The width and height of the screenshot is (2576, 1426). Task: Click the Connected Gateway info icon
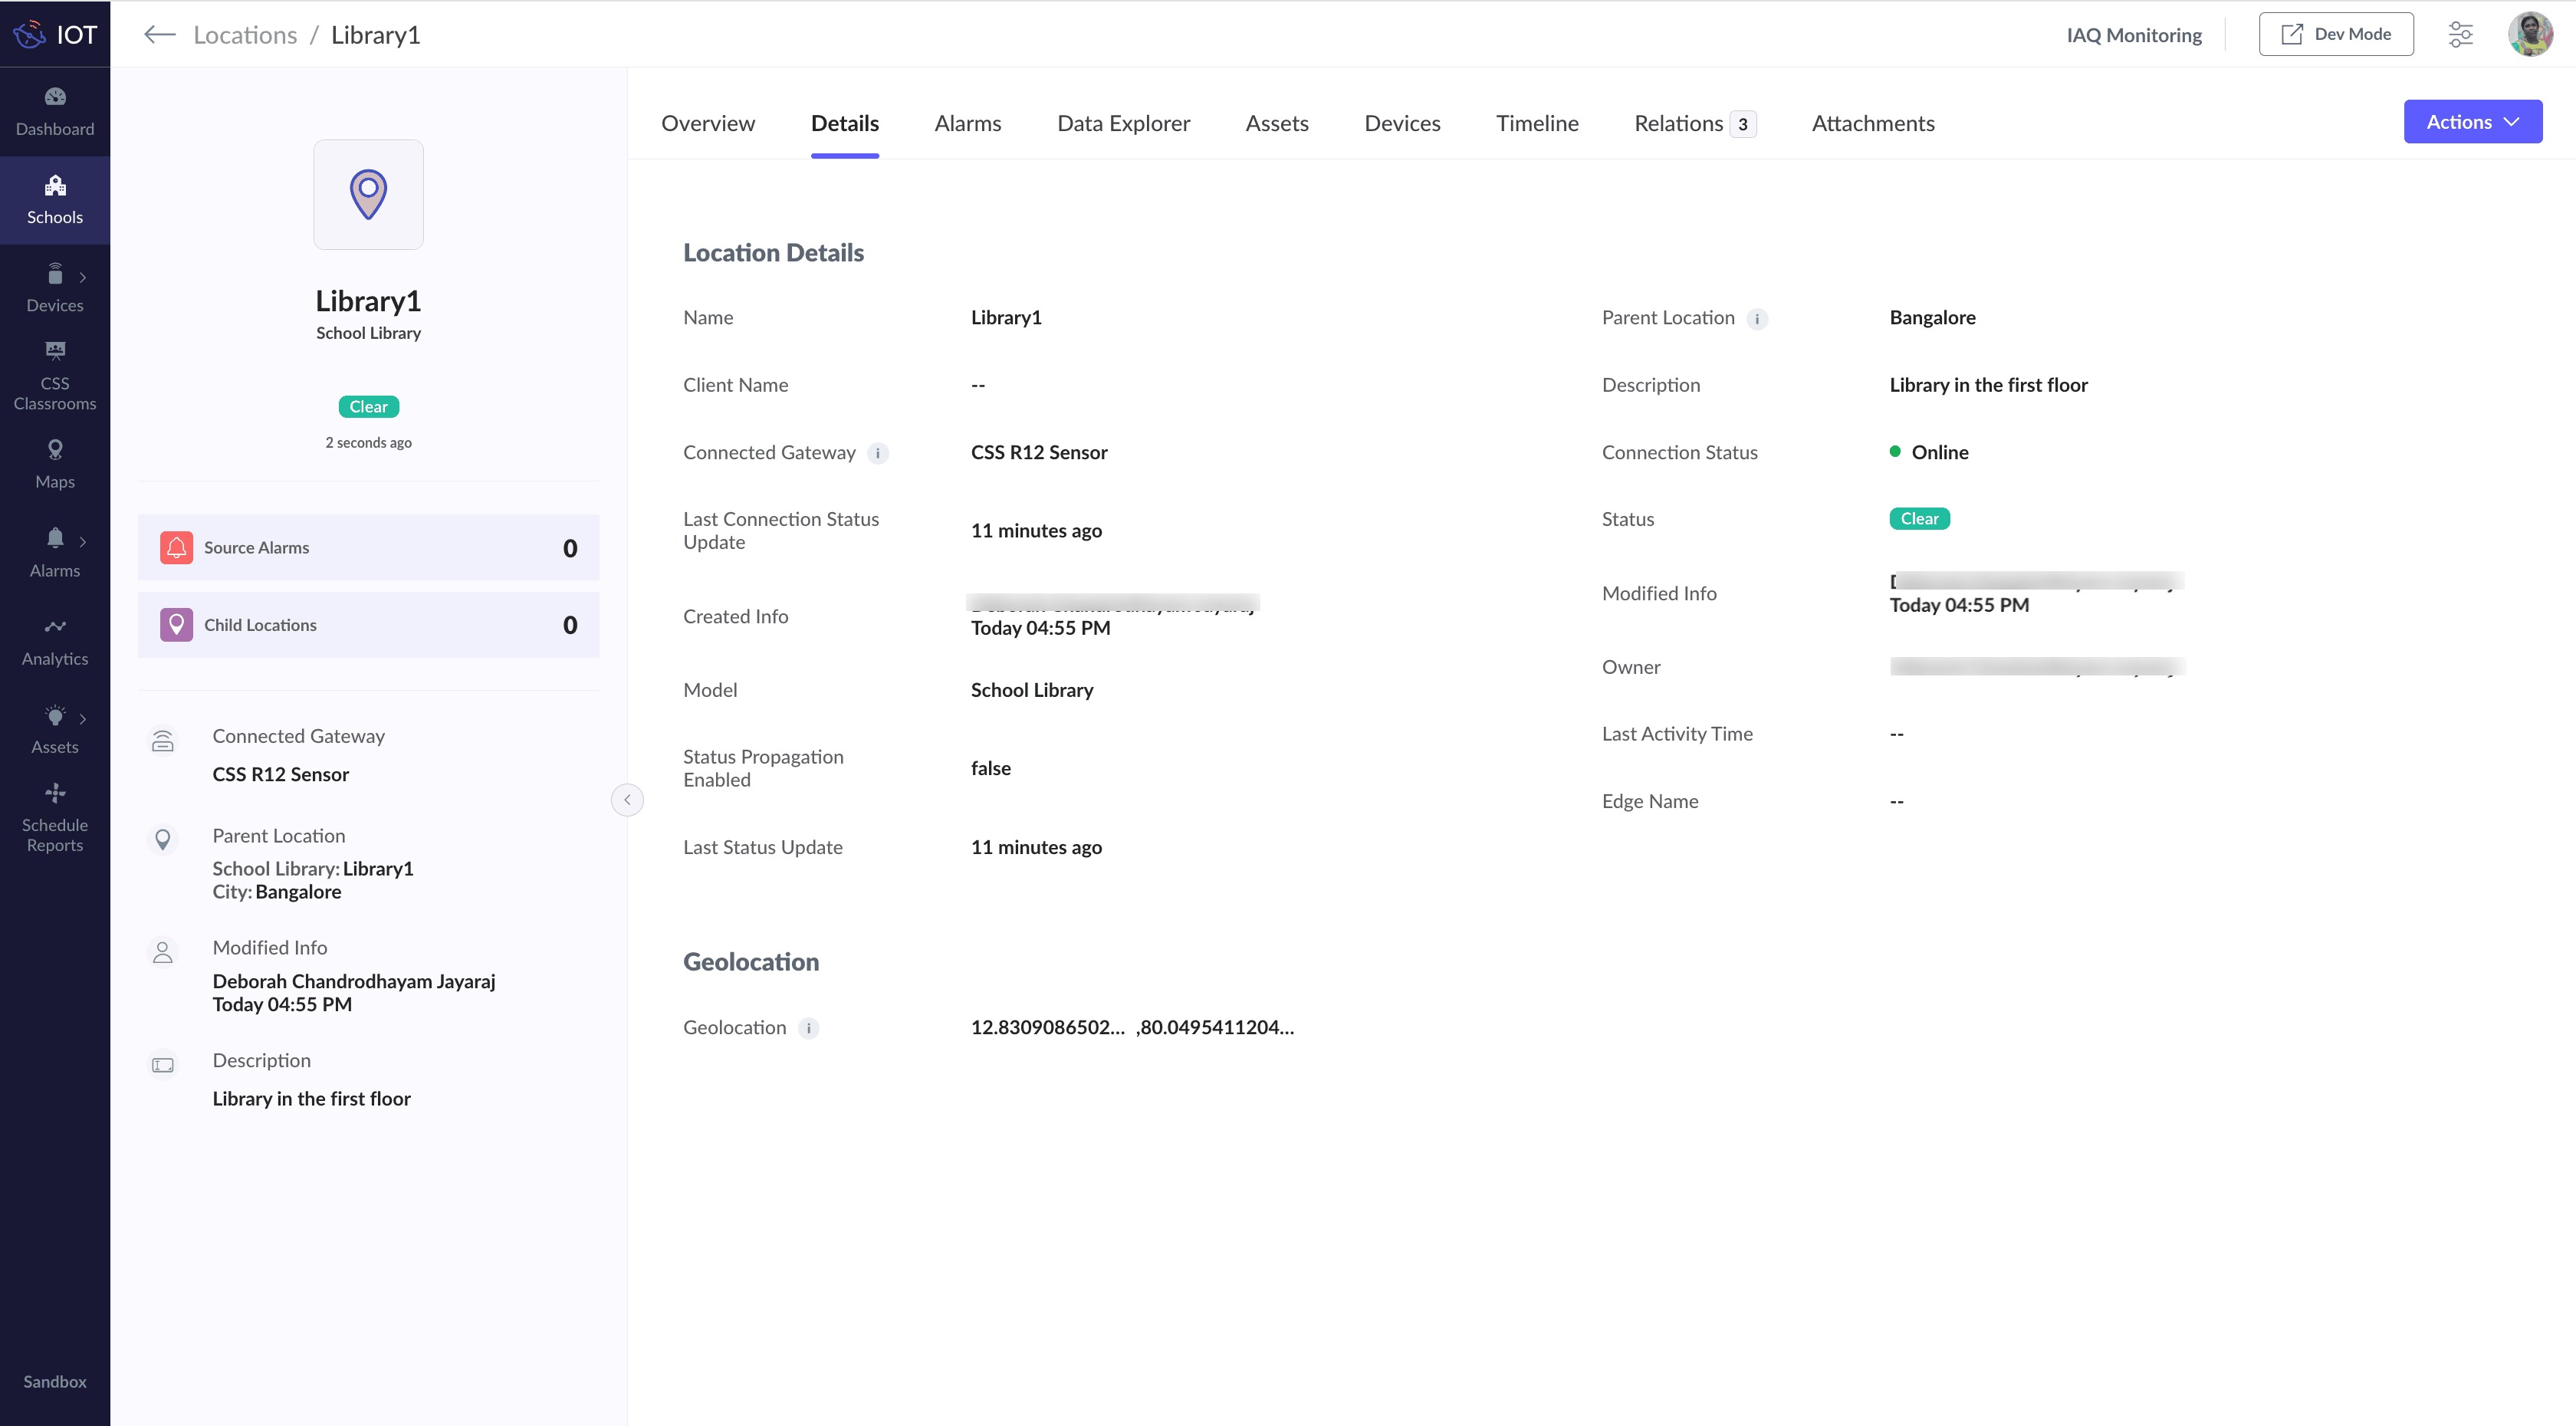pos(878,453)
